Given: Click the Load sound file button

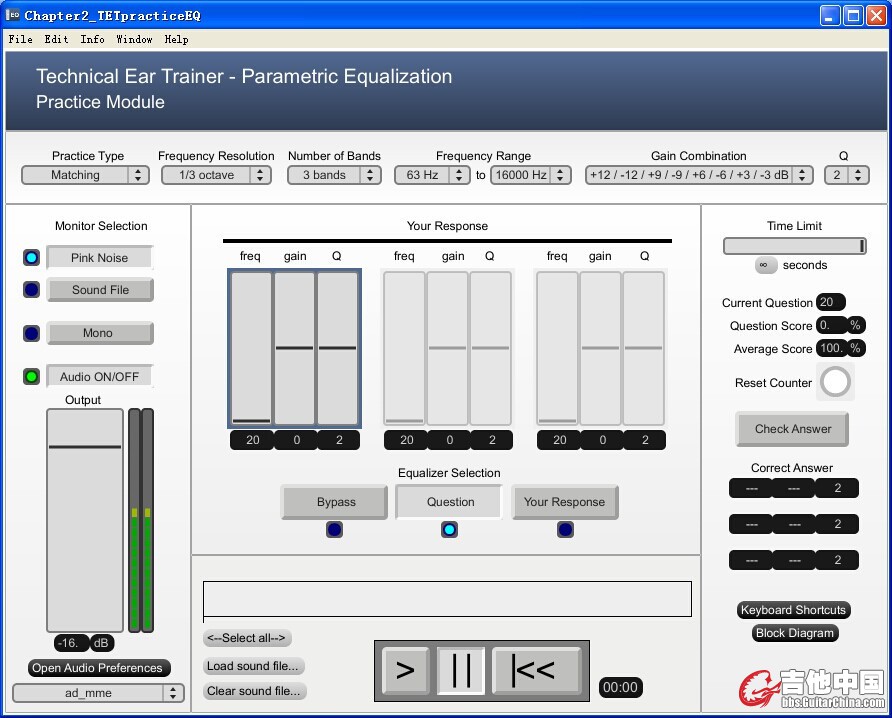Looking at the screenshot, I should pos(253,666).
